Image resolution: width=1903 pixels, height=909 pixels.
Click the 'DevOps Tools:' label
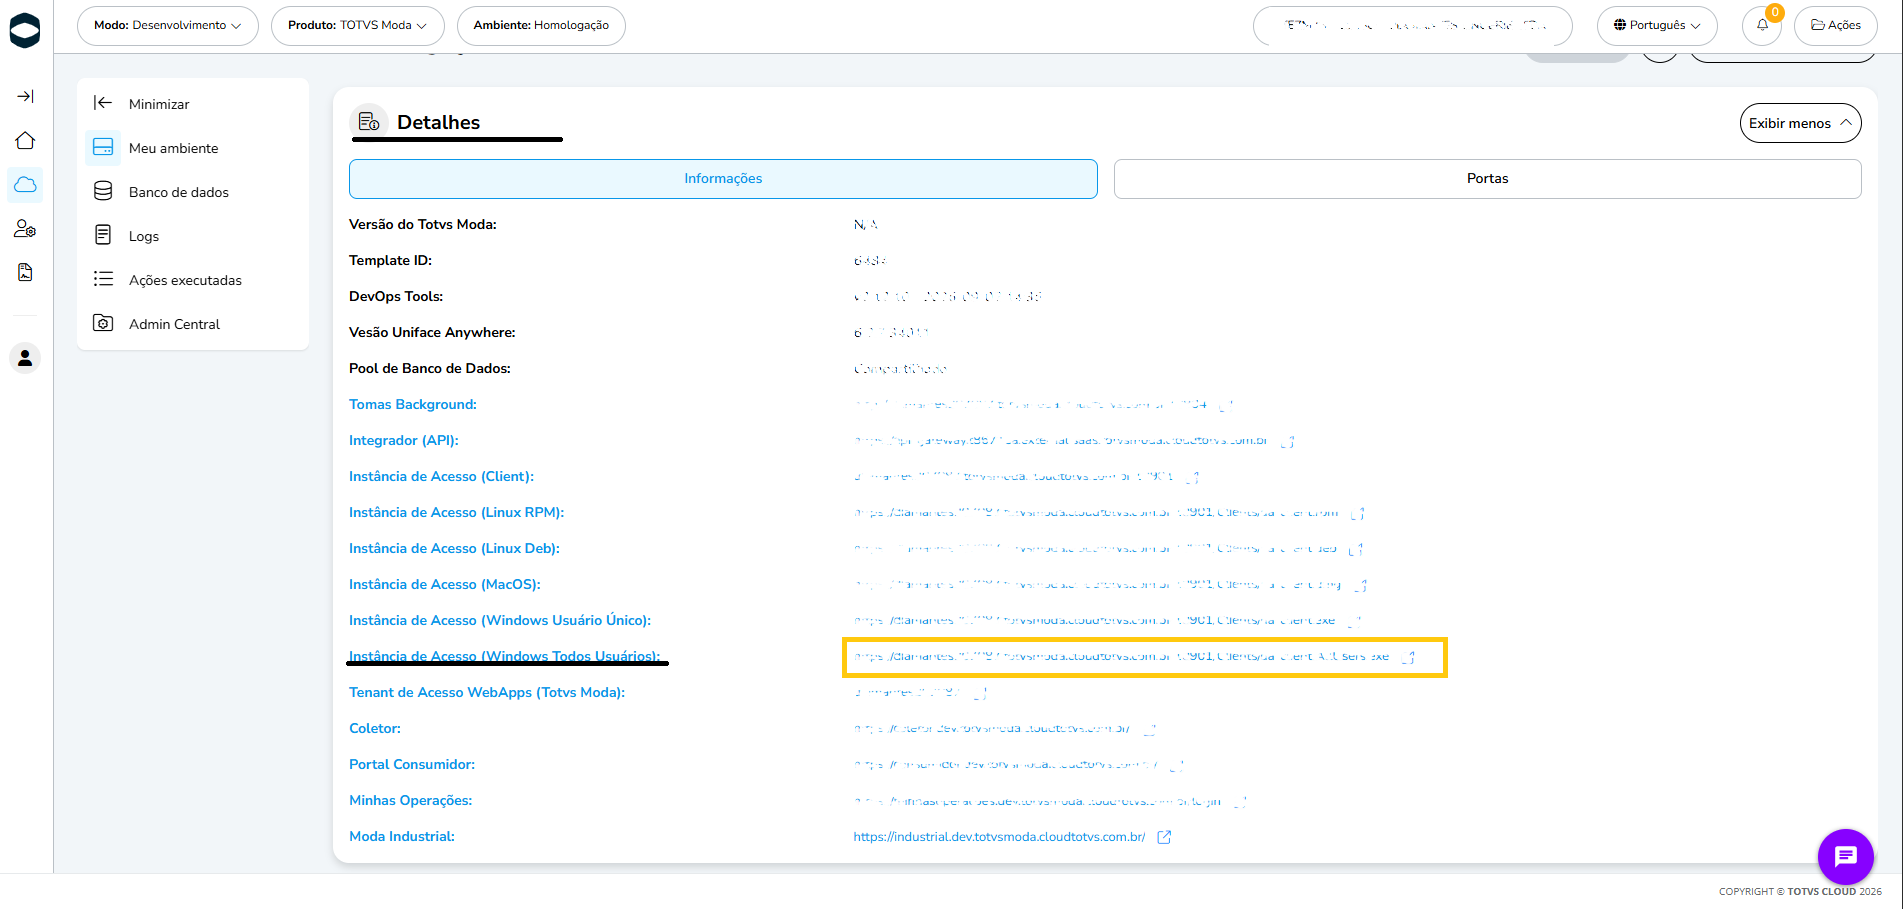(396, 296)
